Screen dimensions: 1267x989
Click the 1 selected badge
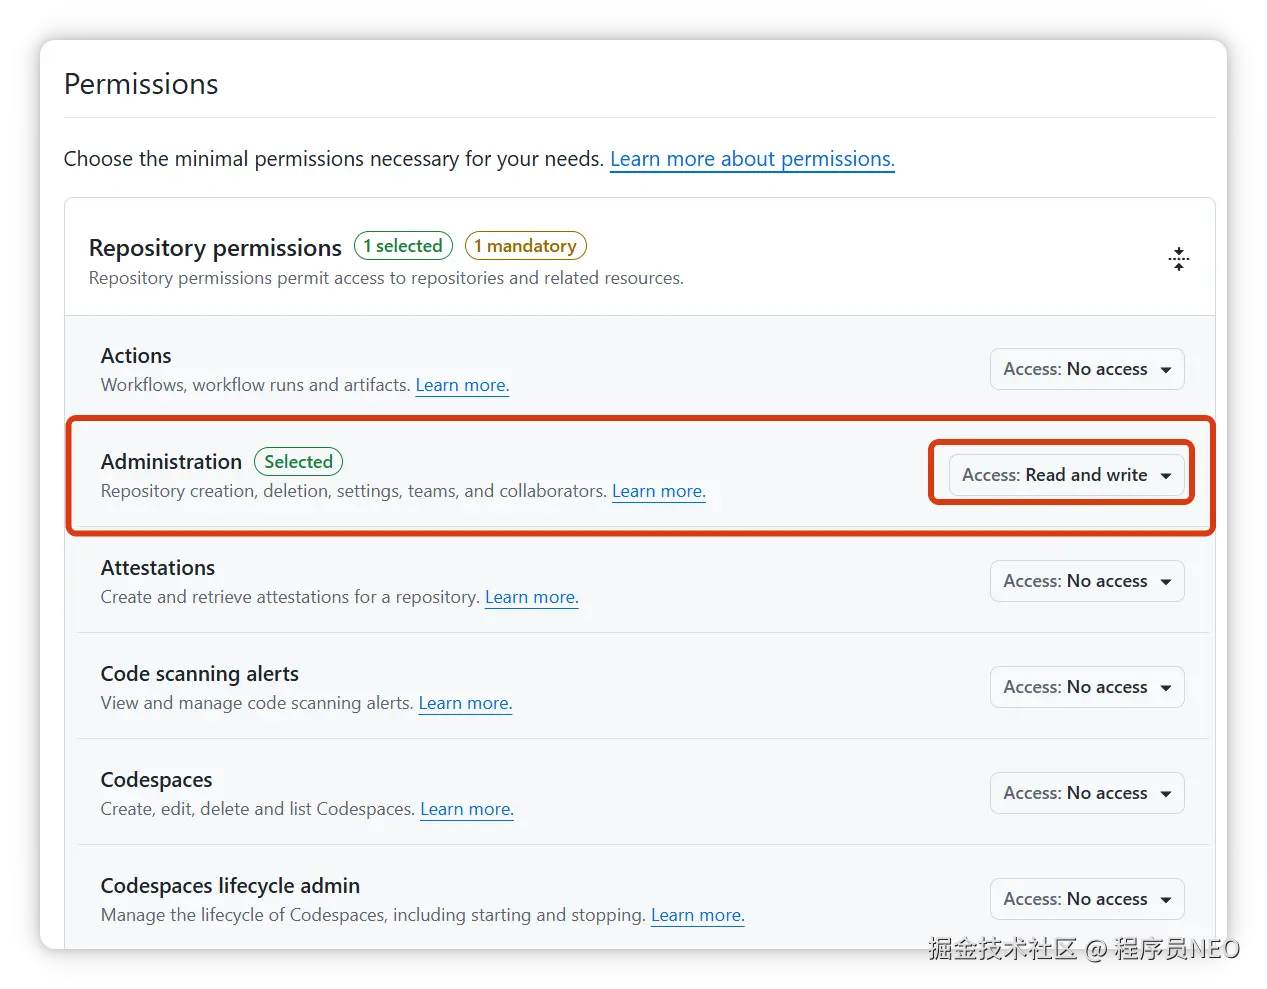(x=403, y=246)
